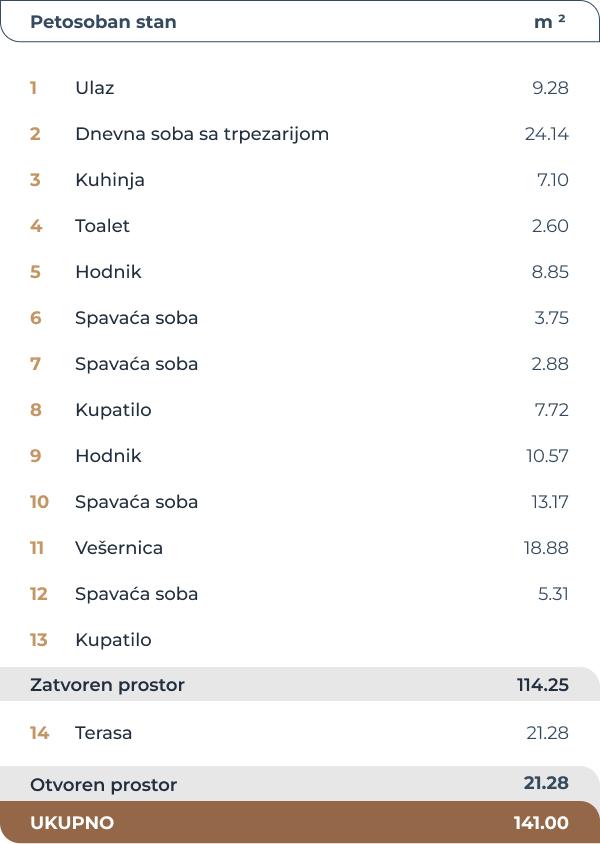
Task: Click the m² column header
Action: pyautogui.click(x=549, y=22)
